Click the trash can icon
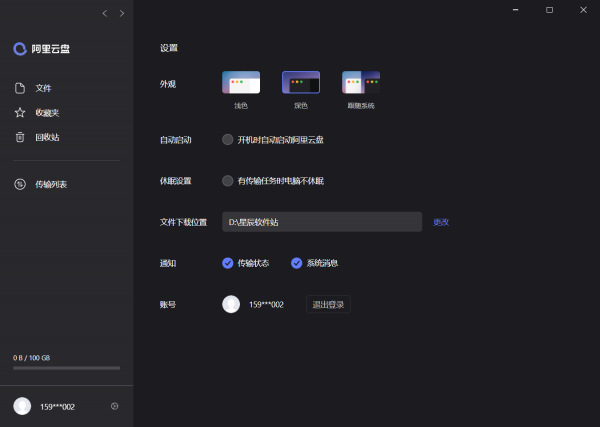600x427 pixels. pyautogui.click(x=20, y=137)
